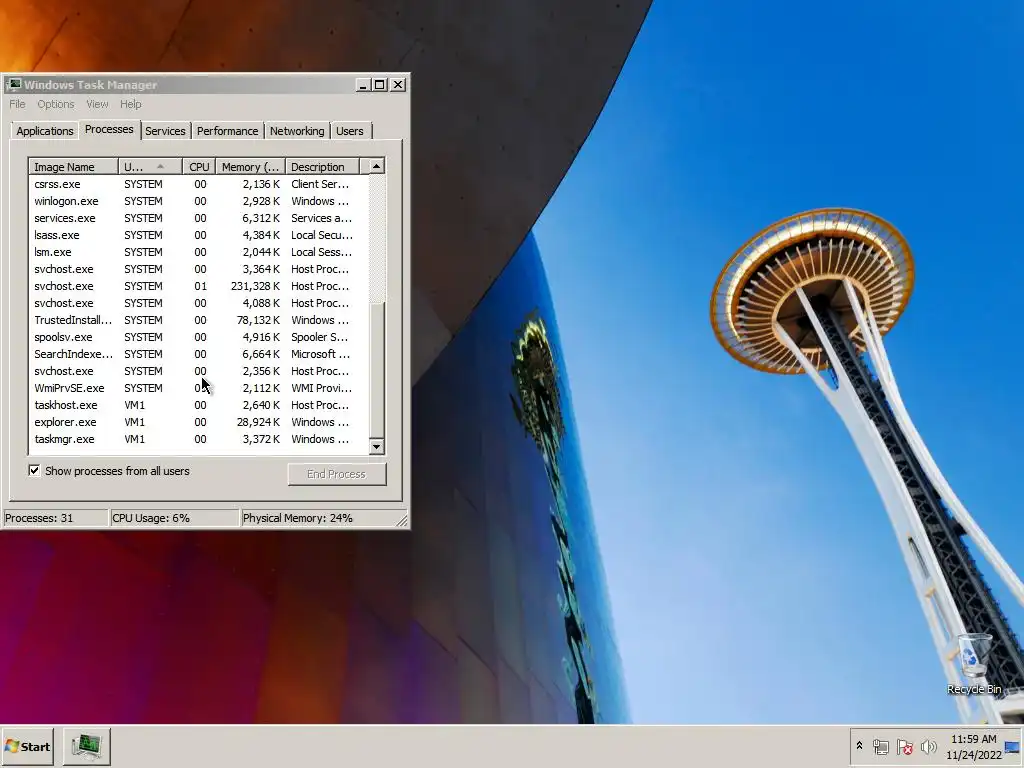Select the taskmgr.exe process row
Image resolution: width=1024 pixels, height=768 pixels.
[199, 439]
